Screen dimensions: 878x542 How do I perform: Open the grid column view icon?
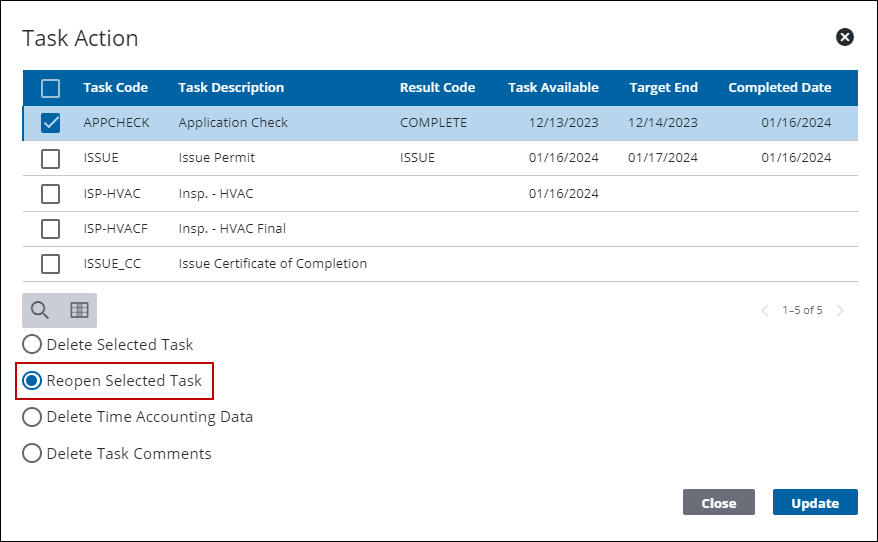point(79,310)
